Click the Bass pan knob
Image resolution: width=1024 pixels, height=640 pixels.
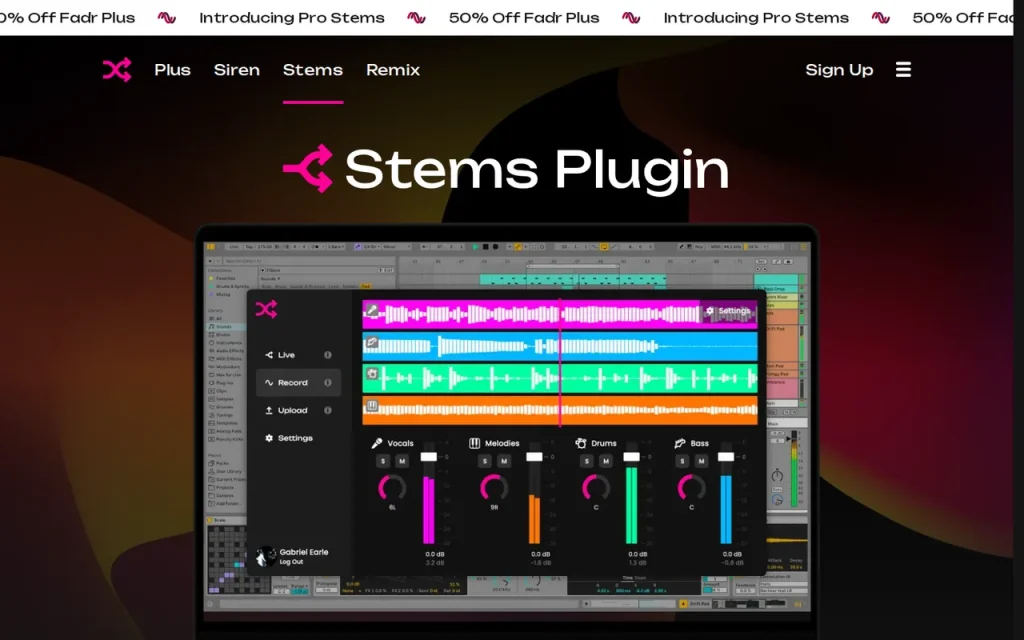coord(692,488)
